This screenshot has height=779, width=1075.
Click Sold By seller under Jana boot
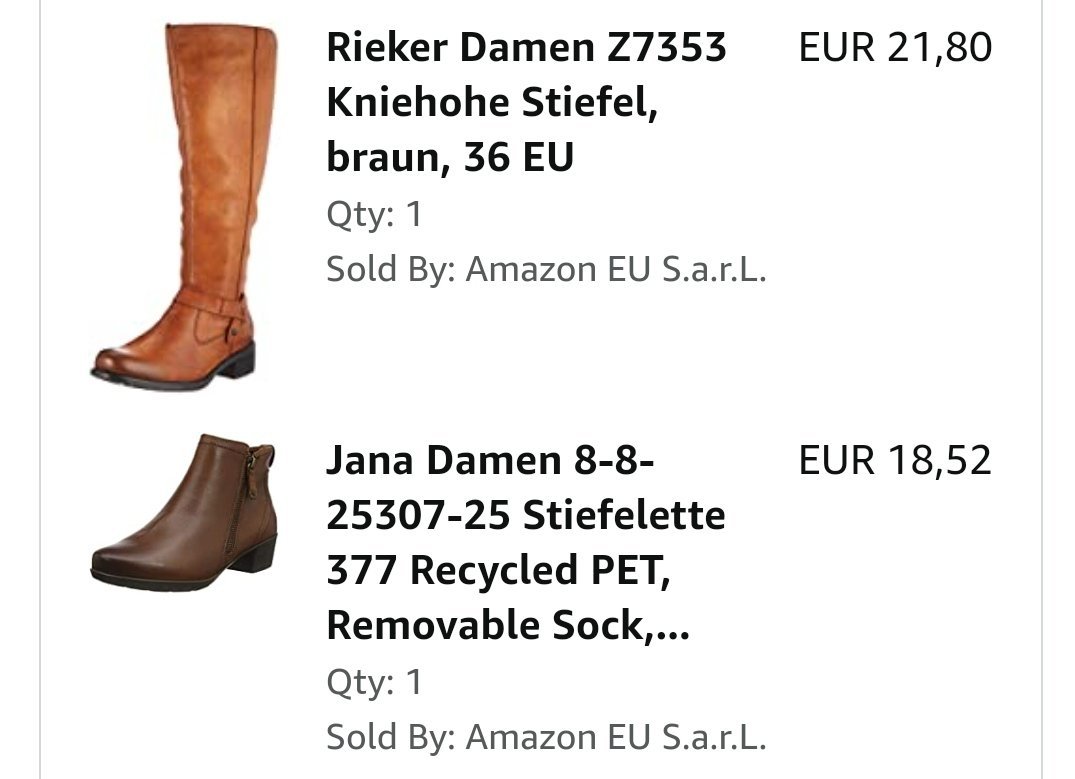click(x=545, y=737)
